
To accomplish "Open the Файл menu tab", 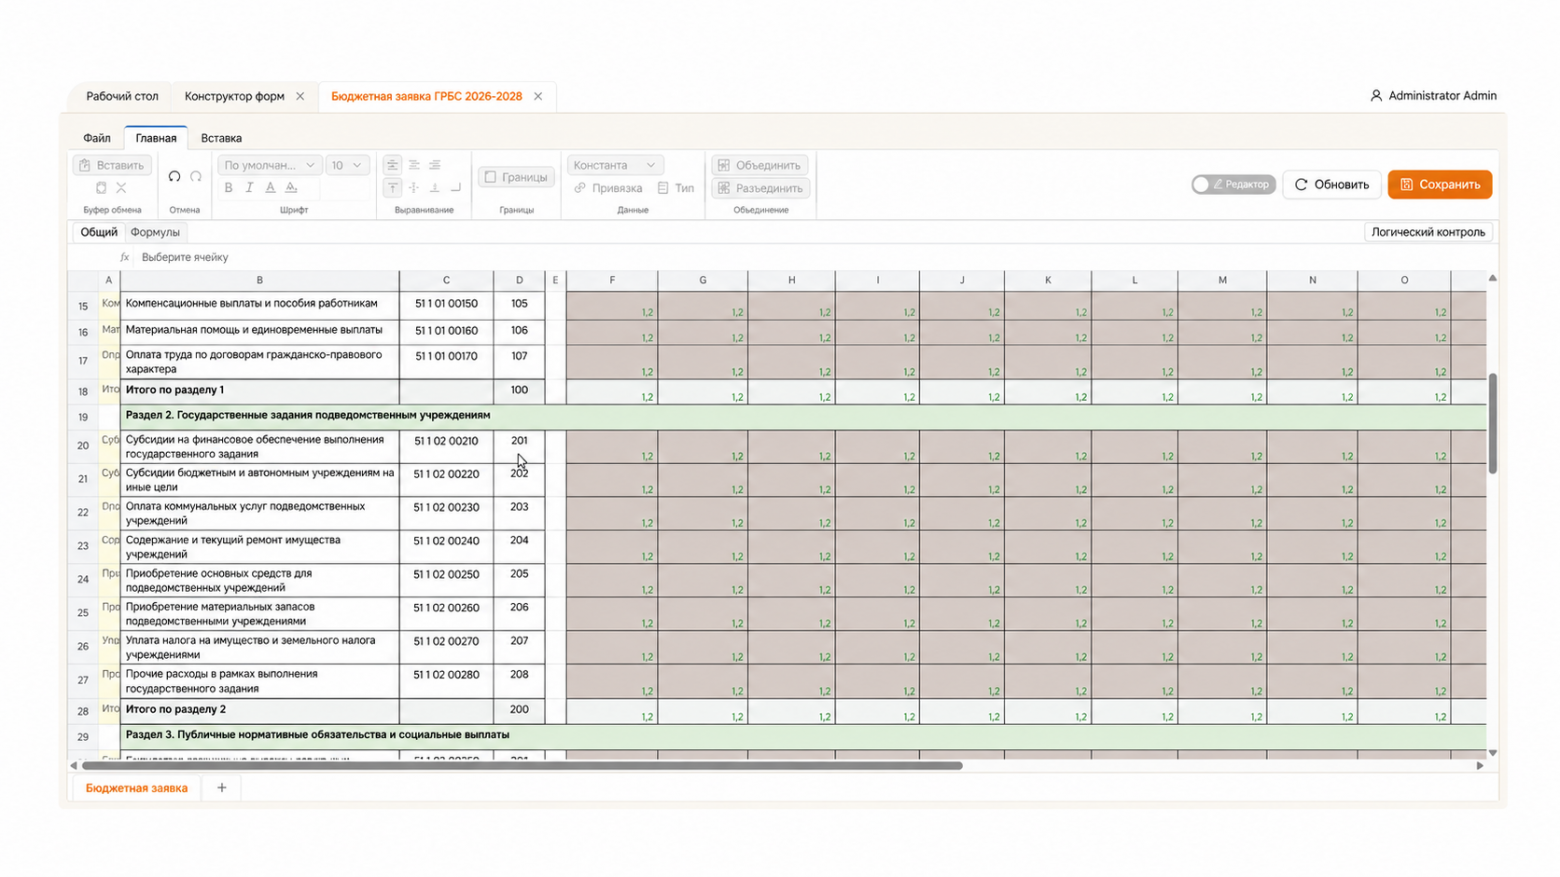I will 97,138.
